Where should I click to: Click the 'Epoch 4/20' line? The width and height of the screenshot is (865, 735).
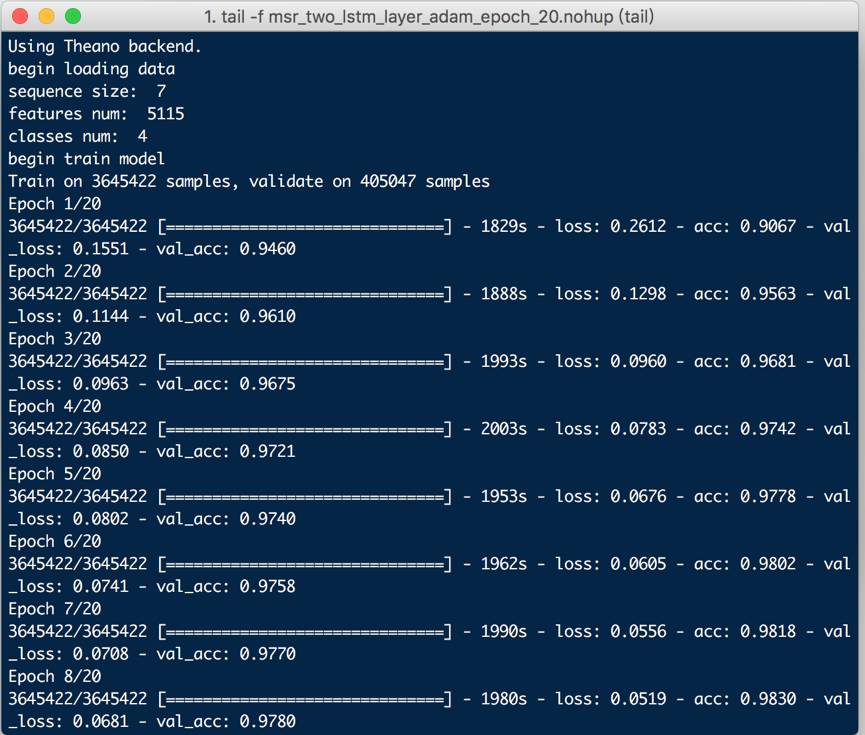[55, 407]
